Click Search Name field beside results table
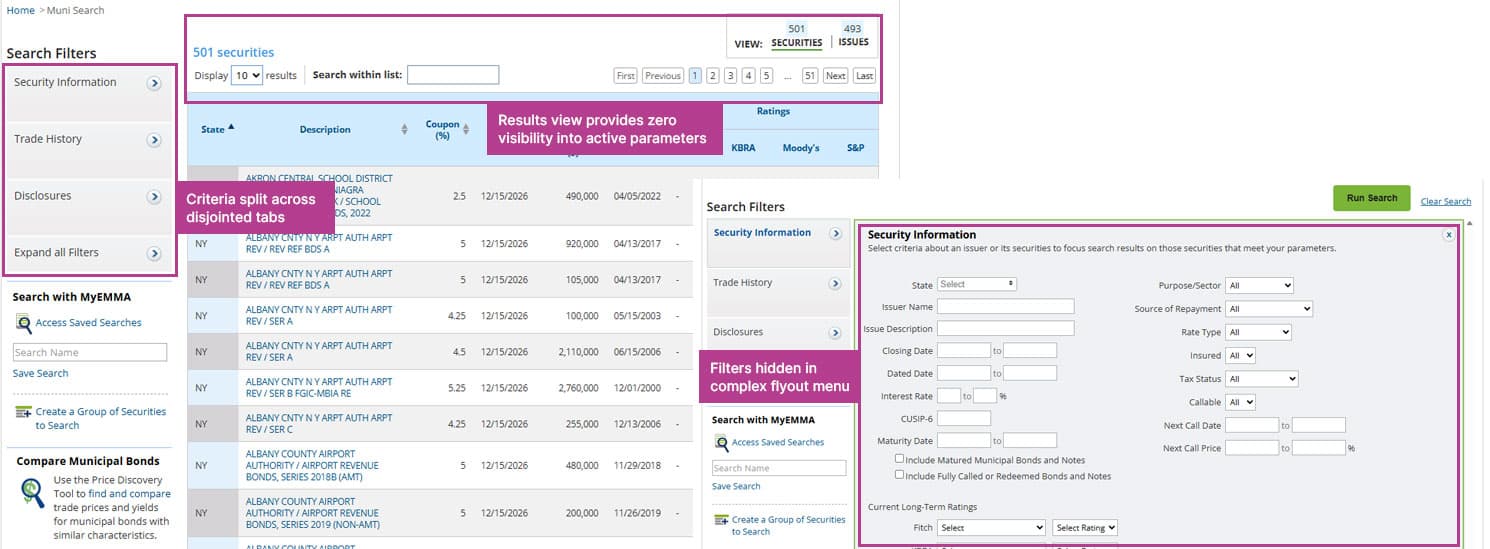Screen dimensions: 1490x549 90,352
